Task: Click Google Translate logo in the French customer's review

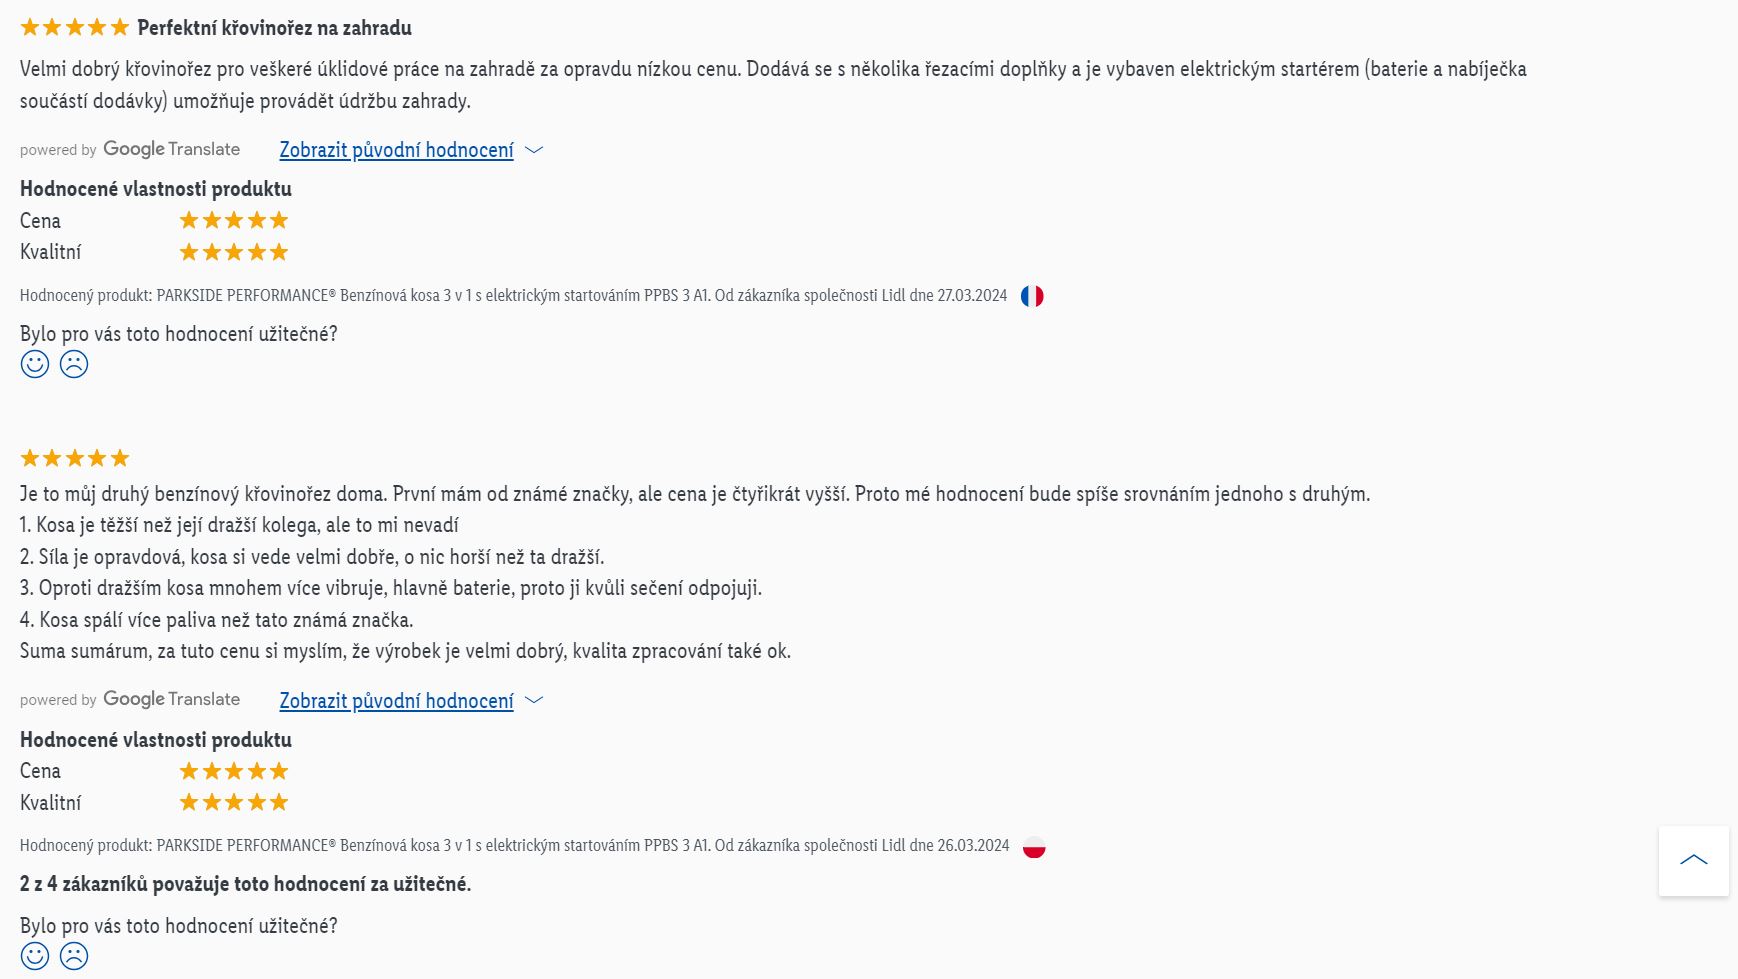Action: 171,149
